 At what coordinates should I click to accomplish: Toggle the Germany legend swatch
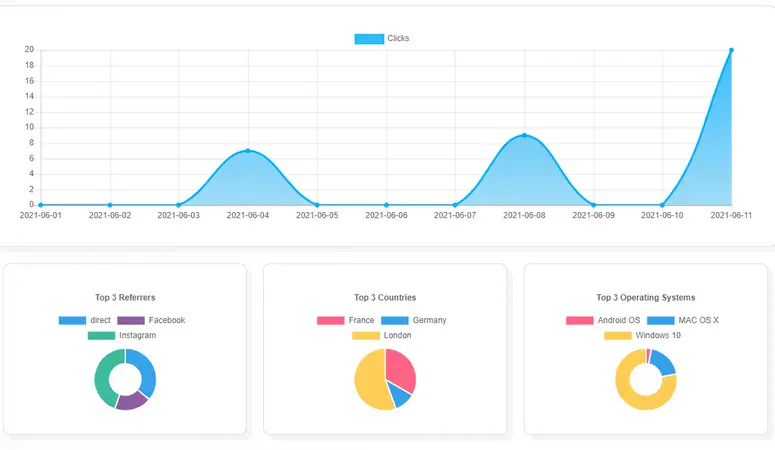click(x=395, y=320)
